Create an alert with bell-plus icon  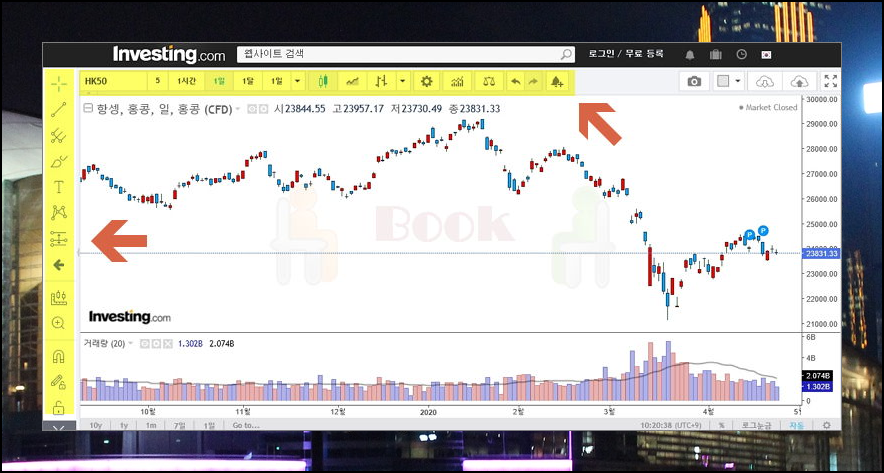(557, 82)
